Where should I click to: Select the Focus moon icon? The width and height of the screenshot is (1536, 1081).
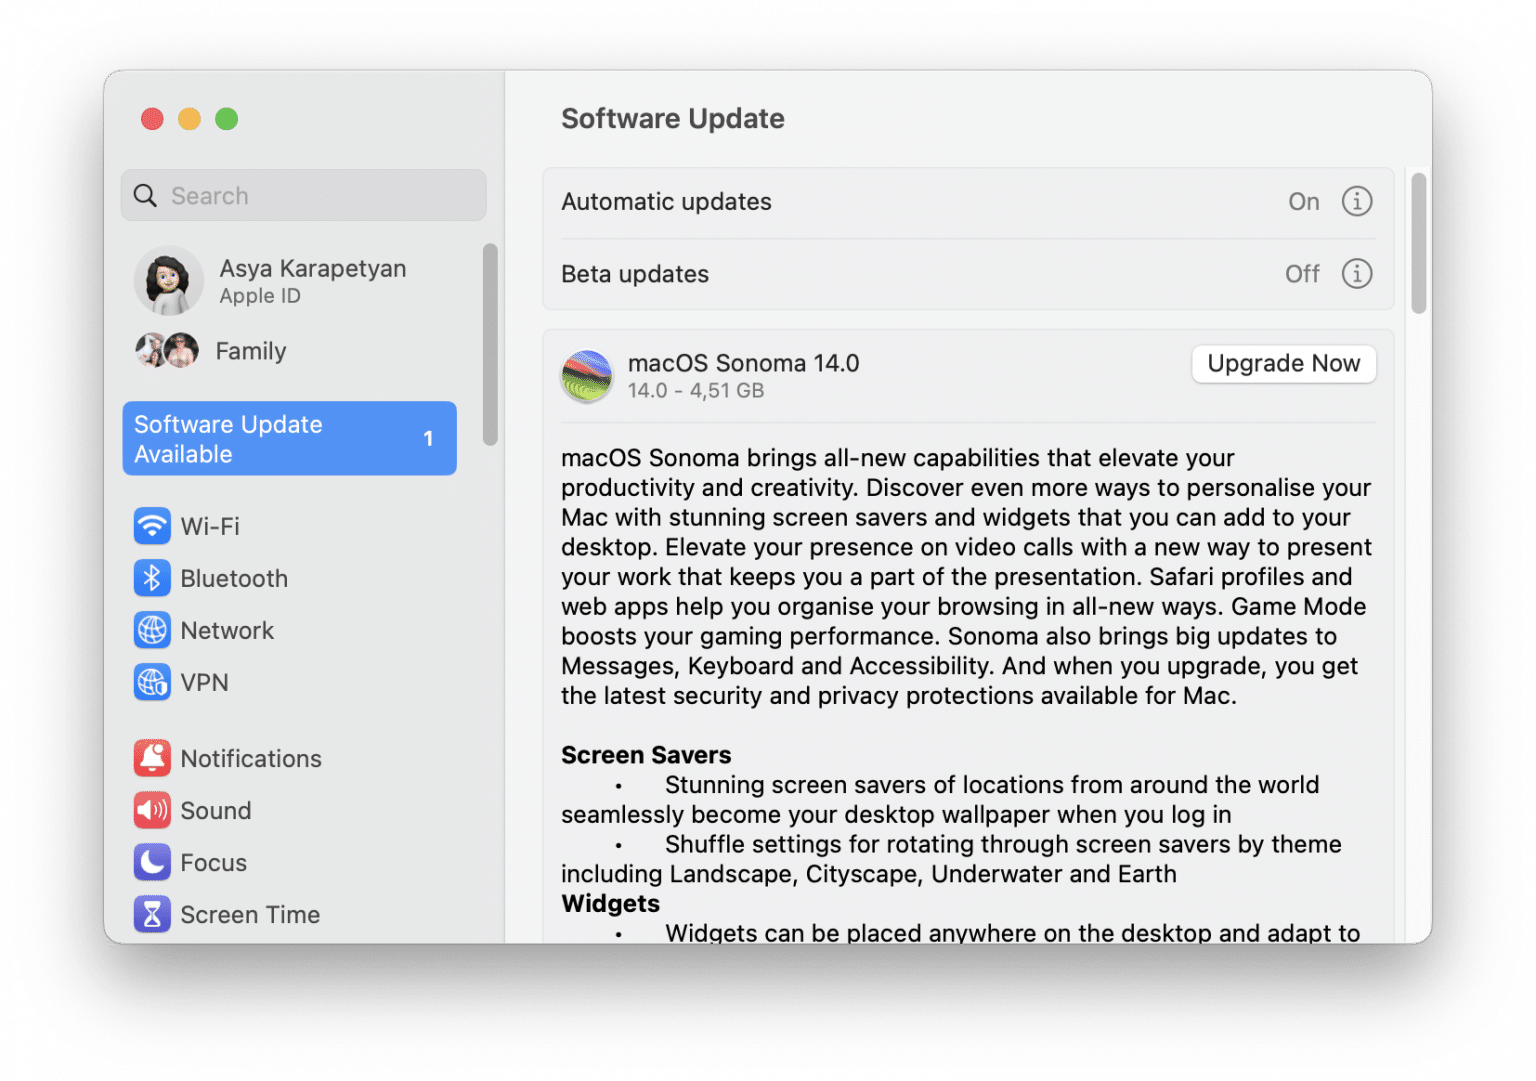coord(152,862)
